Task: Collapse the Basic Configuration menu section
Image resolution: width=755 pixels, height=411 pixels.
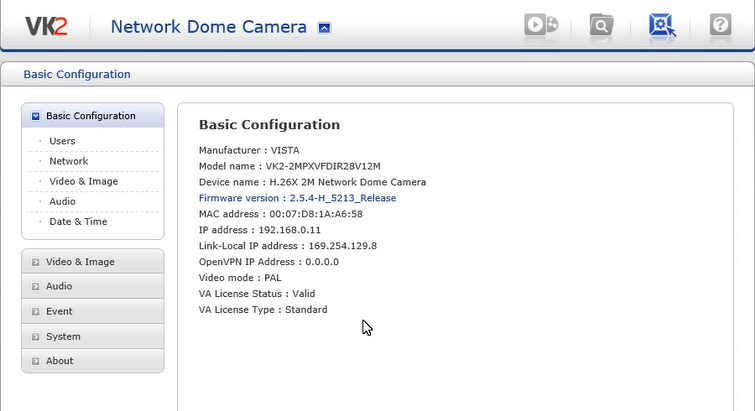Action: pyautogui.click(x=36, y=116)
